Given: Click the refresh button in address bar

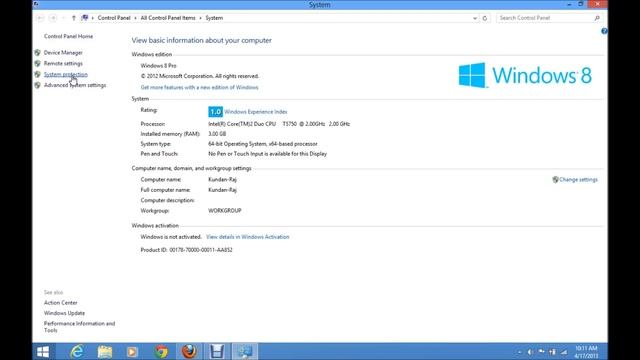Looking at the screenshot, I should click(x=485, y=18).
